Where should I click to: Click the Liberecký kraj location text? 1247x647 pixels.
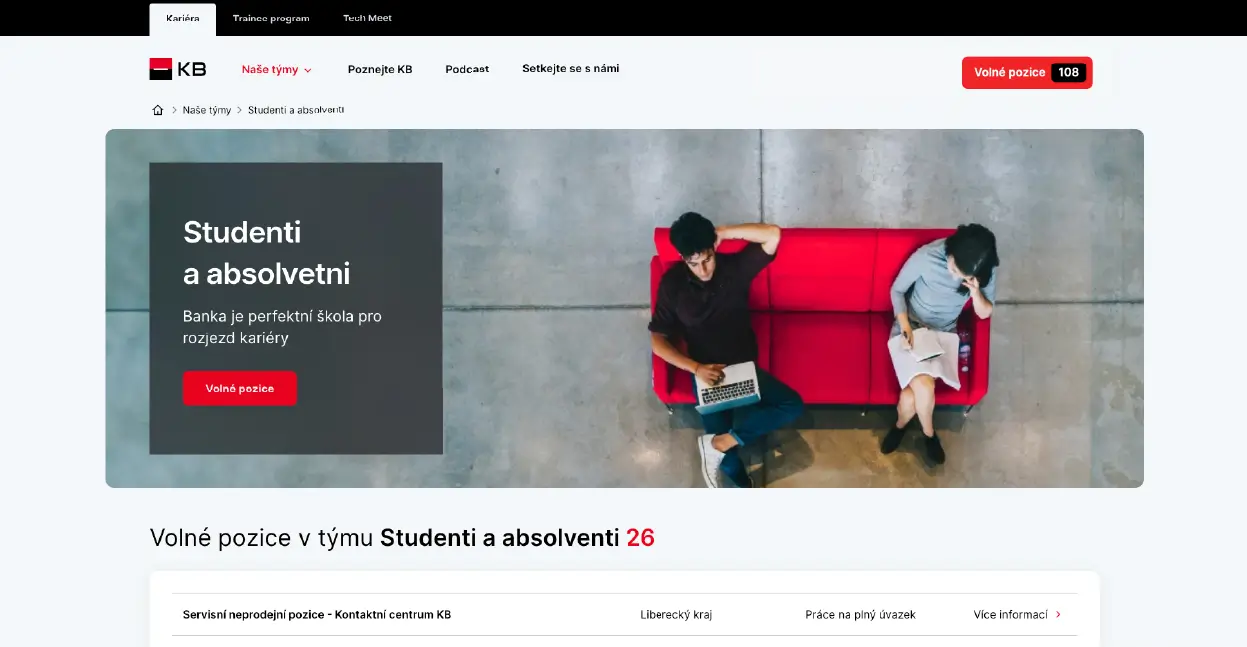coord(676,615)
